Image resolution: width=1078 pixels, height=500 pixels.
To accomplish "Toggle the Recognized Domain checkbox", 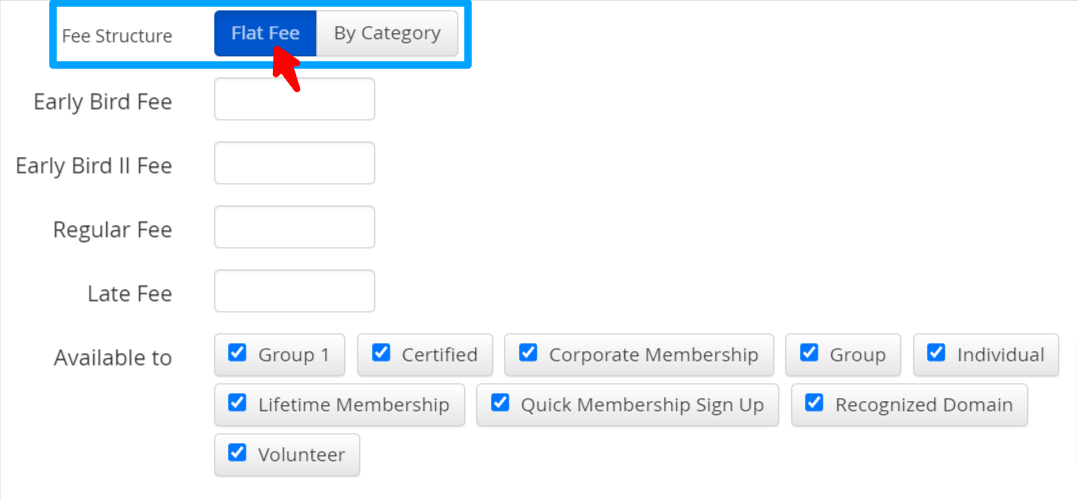I will click(x=814, y=403).
